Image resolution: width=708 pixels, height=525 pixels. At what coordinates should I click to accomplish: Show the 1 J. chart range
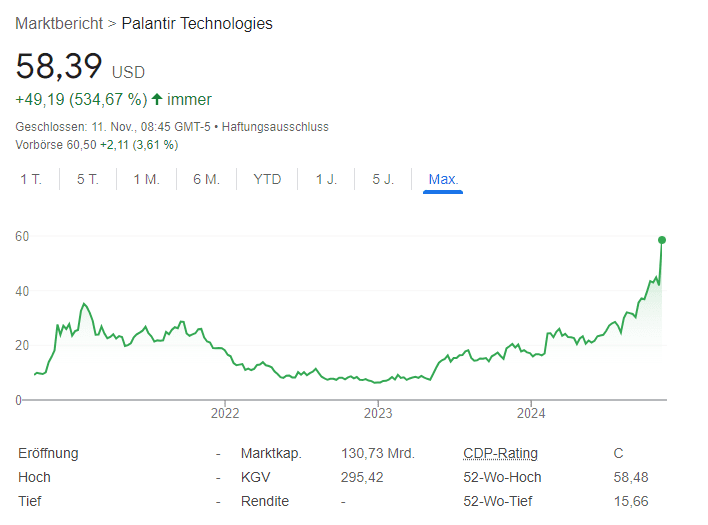coord(326,179)
